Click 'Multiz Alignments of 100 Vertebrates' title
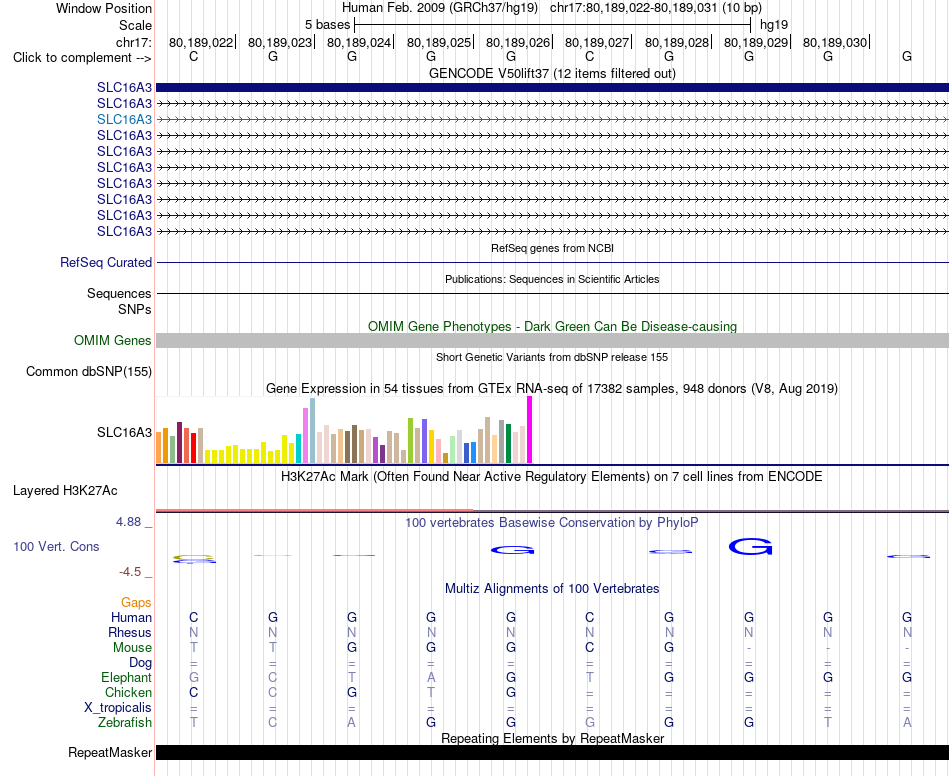Viewport: 950px width, 776px height. click(x=552, y=588)
